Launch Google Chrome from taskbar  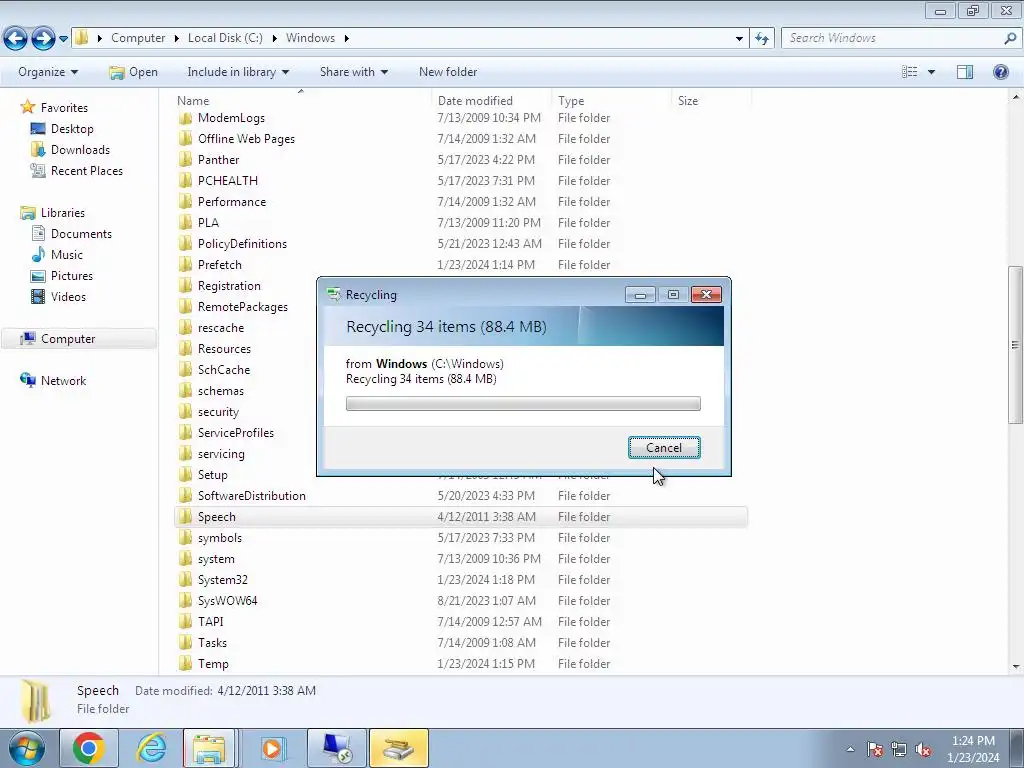(x=89, y=748)
